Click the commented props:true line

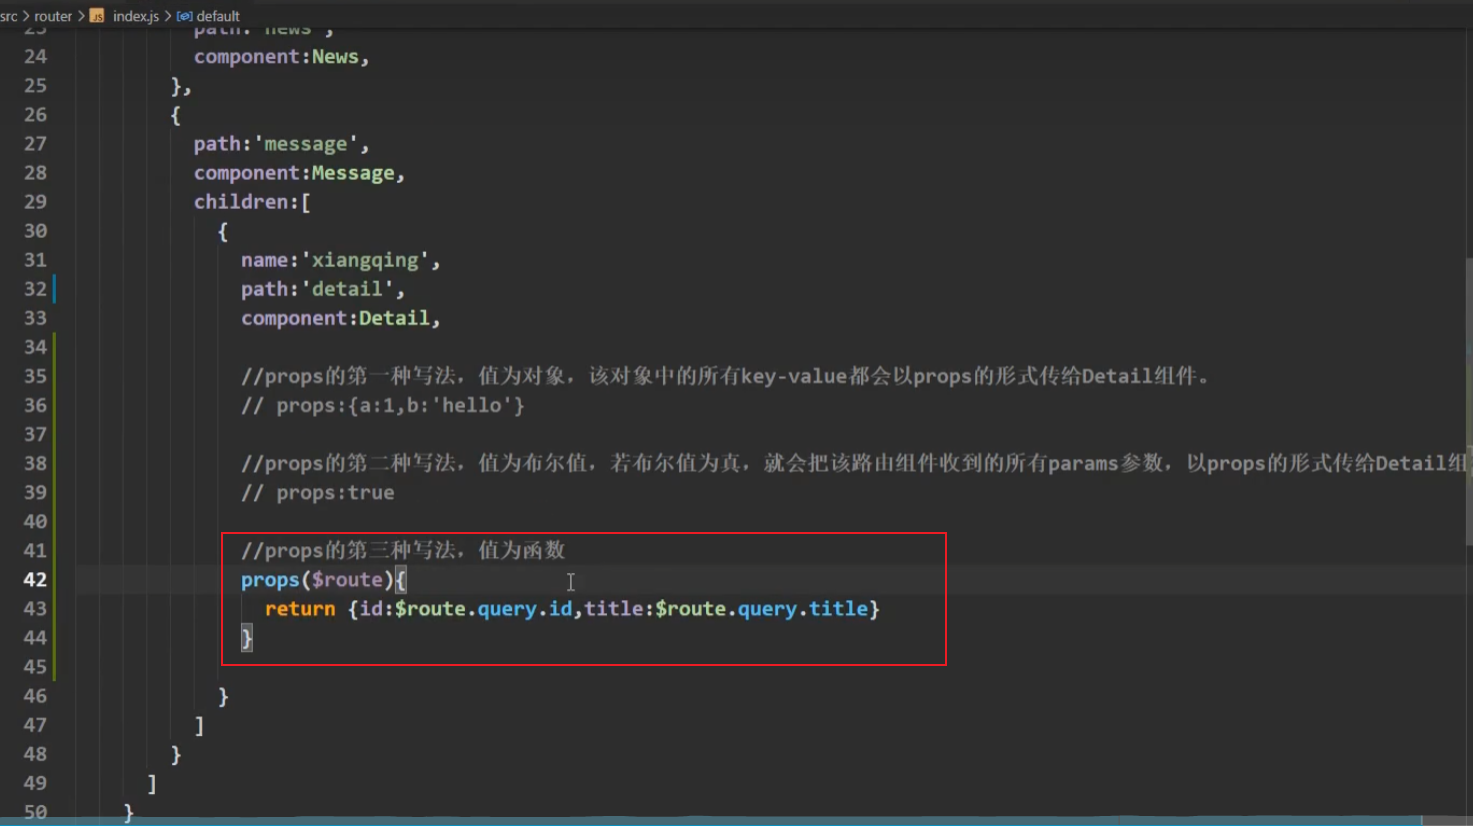[x=317, y=493]
